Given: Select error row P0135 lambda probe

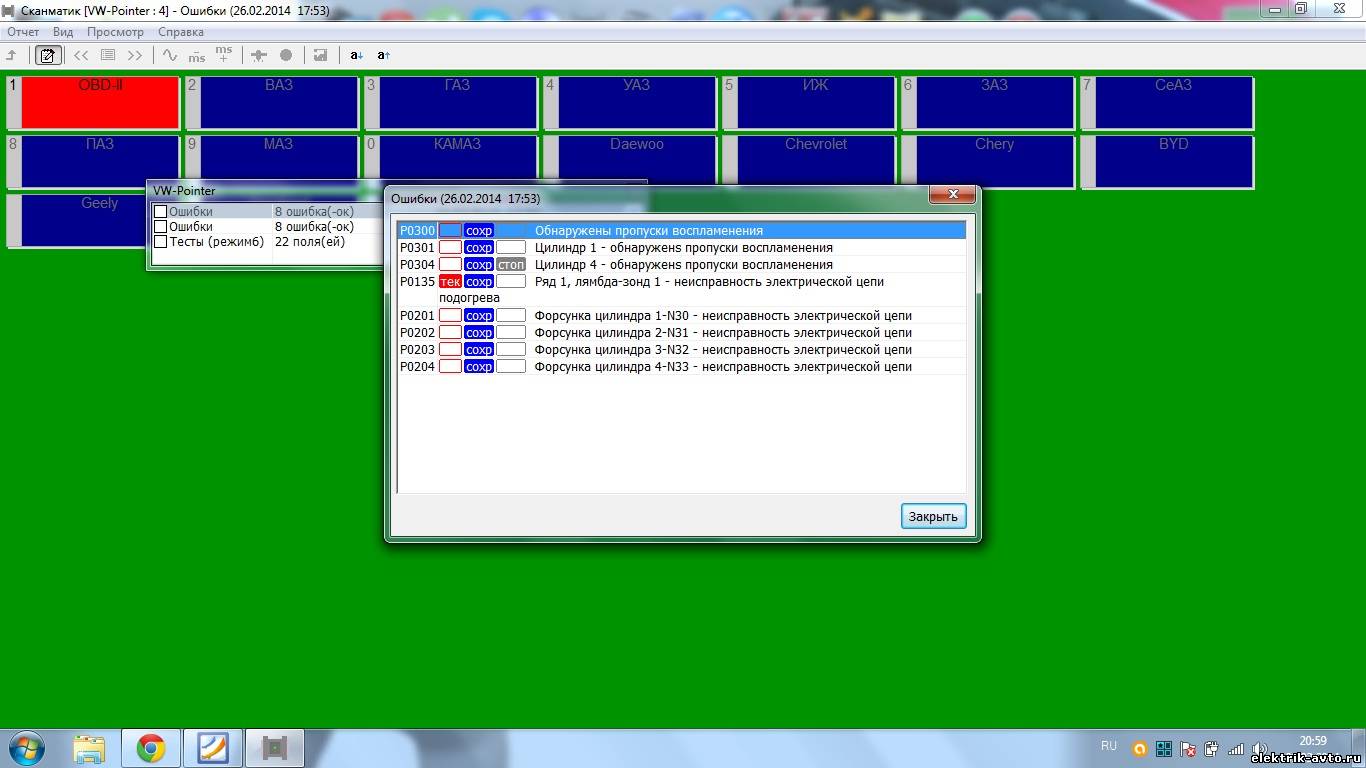Looking at the screenshot, I should (x=709, y=282).
